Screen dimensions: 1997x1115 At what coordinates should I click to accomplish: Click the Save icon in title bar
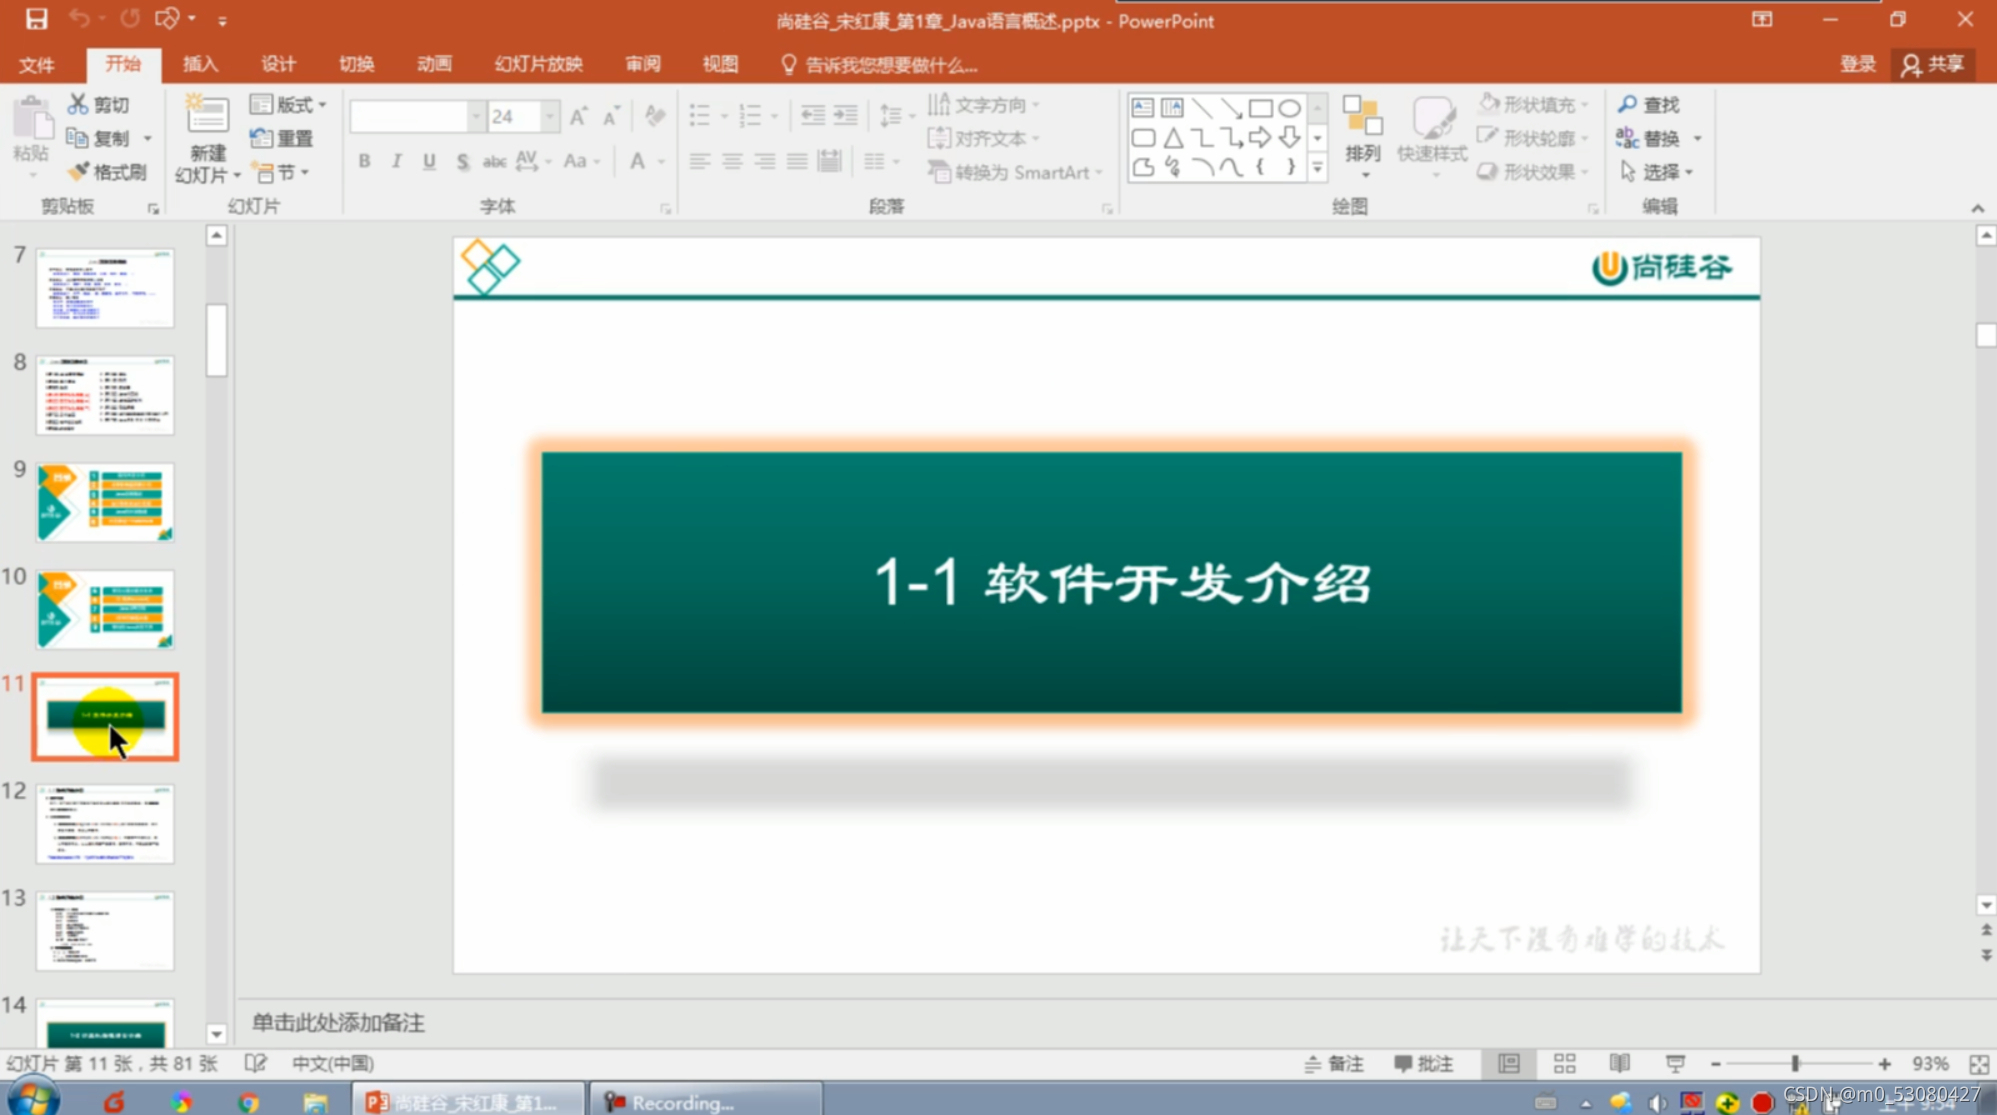click(x=36, y=19)
